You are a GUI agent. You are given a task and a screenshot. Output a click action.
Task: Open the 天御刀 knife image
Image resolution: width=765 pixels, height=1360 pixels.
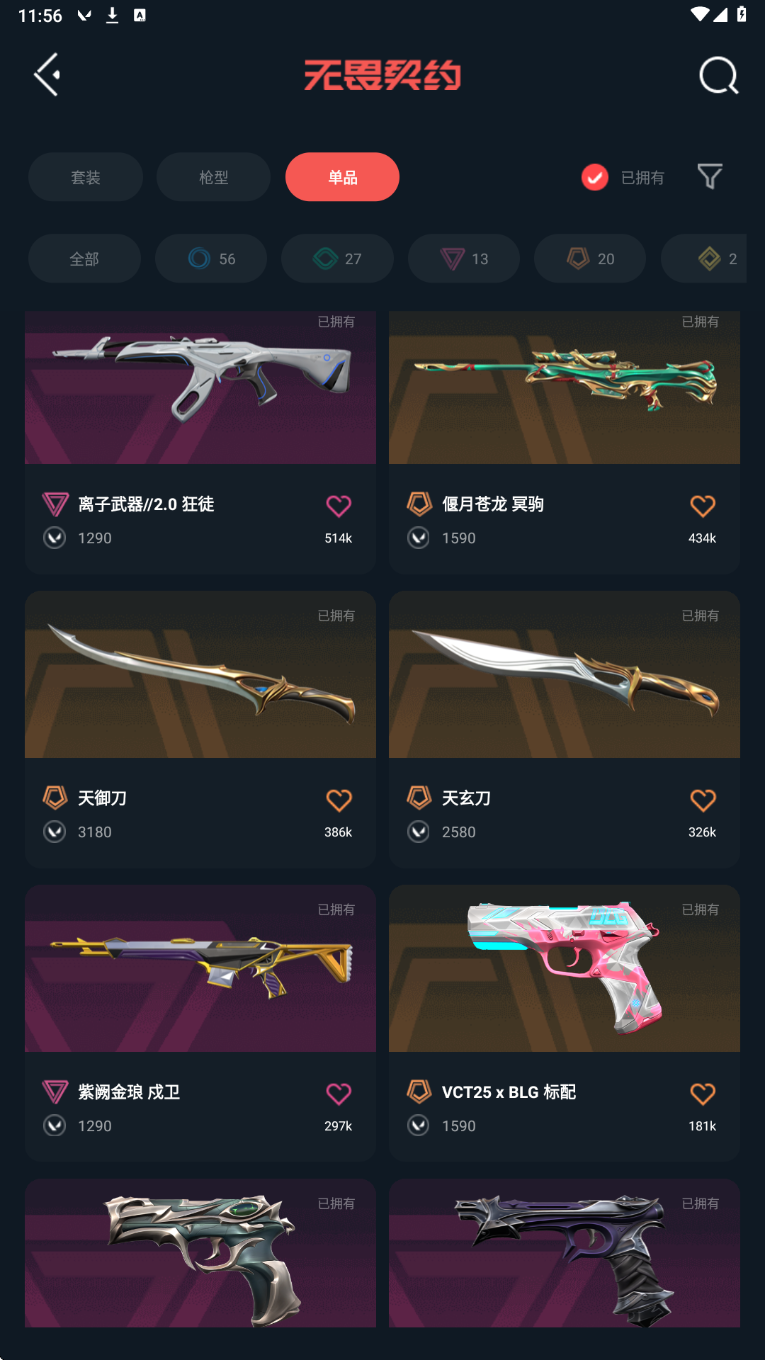pyautogui.click(x=200, y=674)
